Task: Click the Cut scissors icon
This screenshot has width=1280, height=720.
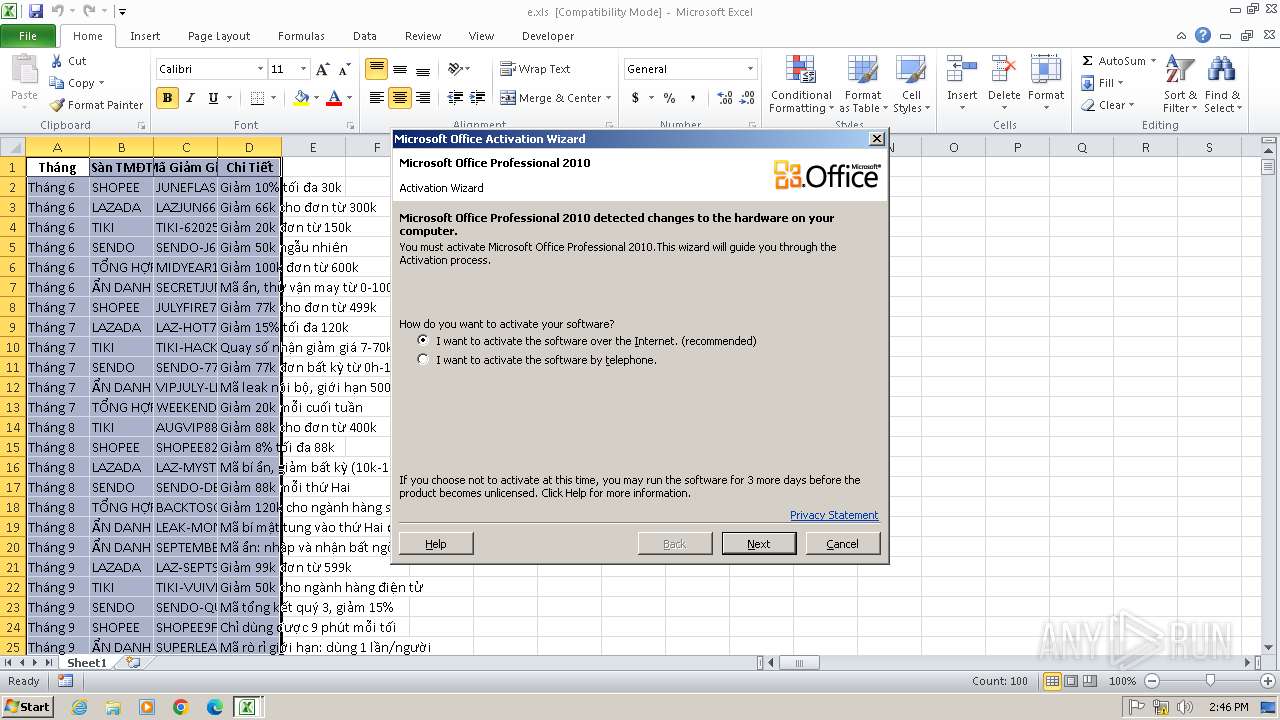Action: pos(57,61)
